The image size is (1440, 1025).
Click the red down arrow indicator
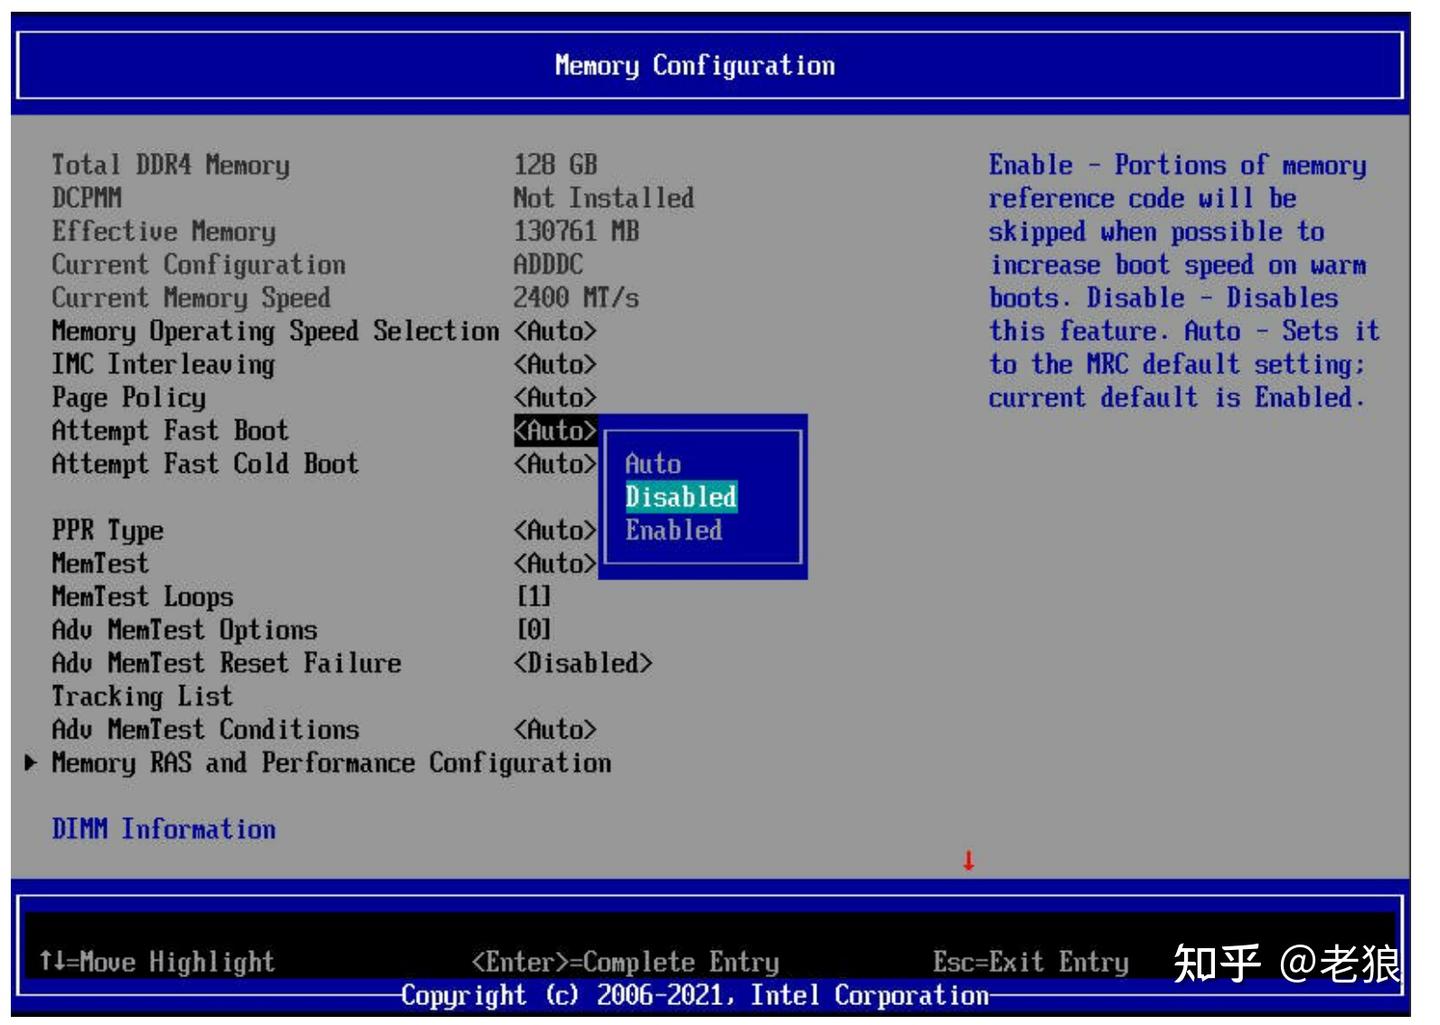tap(968, 860)
